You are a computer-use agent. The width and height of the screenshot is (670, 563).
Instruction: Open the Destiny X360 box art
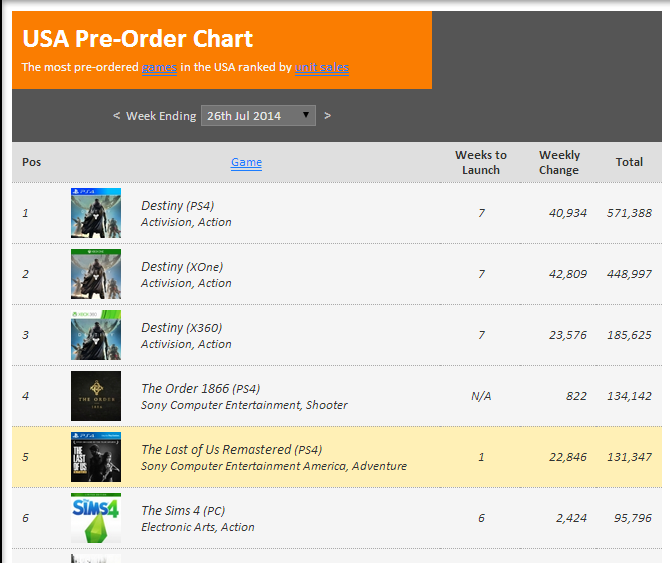[96, 335]
